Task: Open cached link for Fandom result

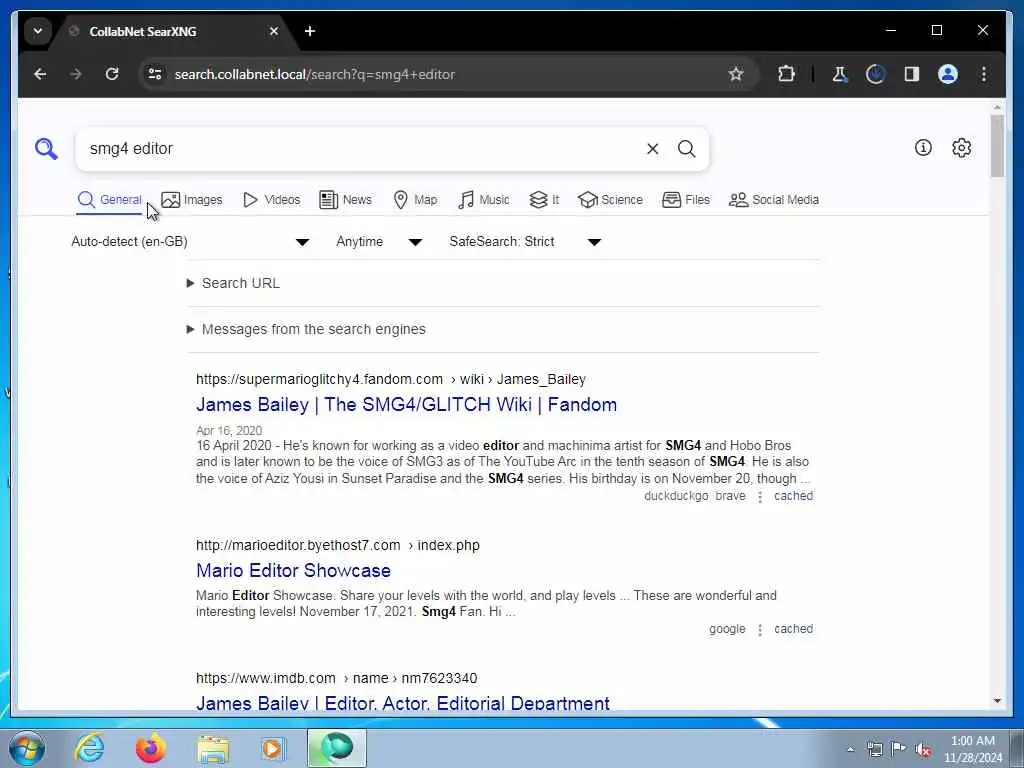Action: tap(793, 496)
